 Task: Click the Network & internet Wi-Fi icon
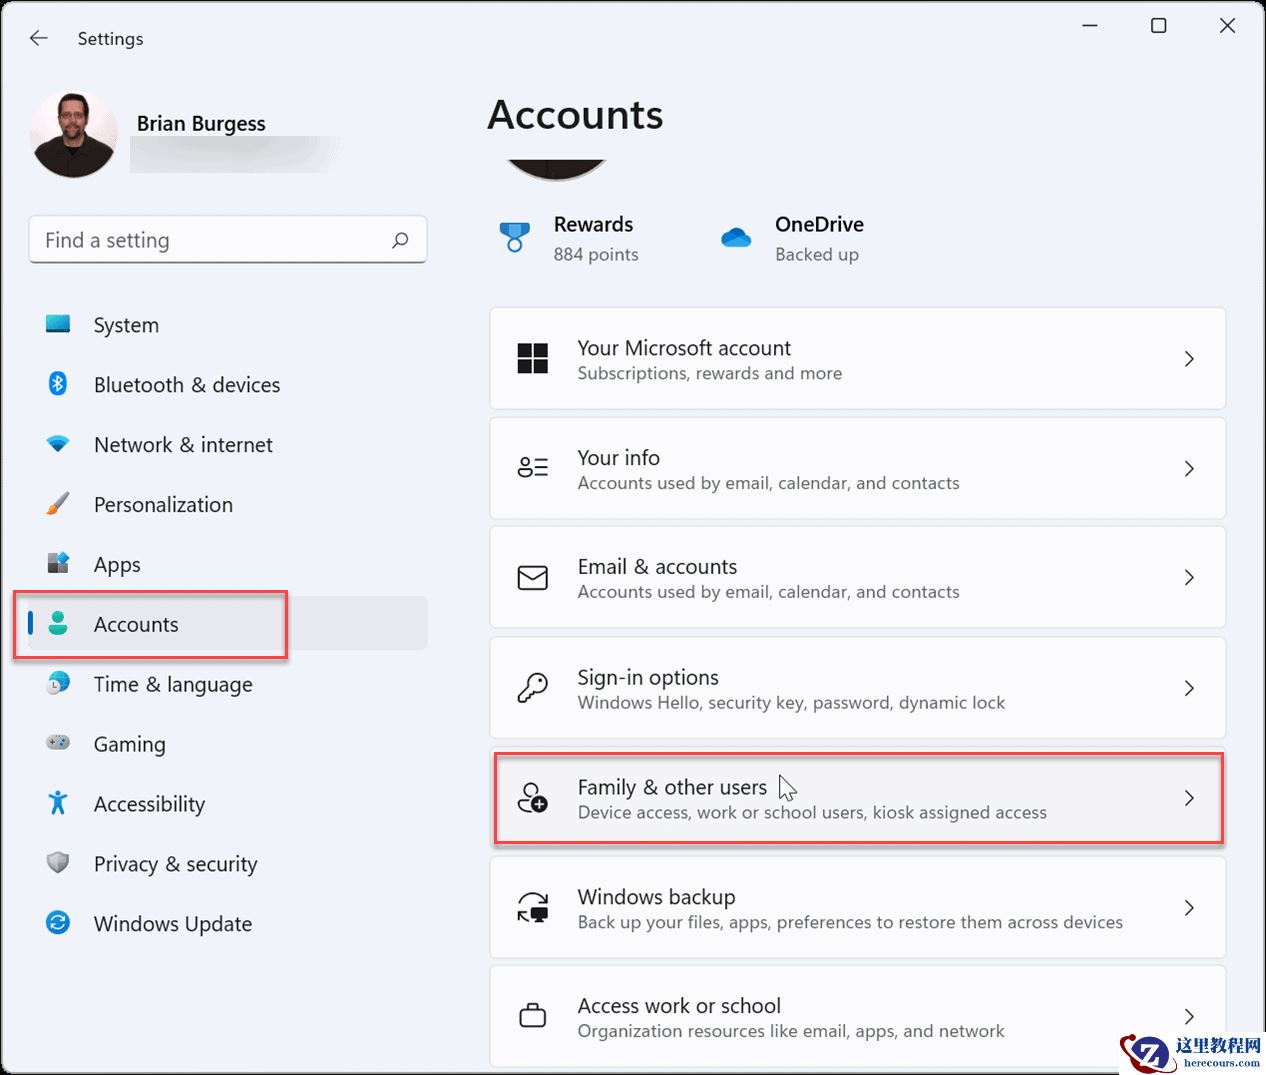click(58, 444)
